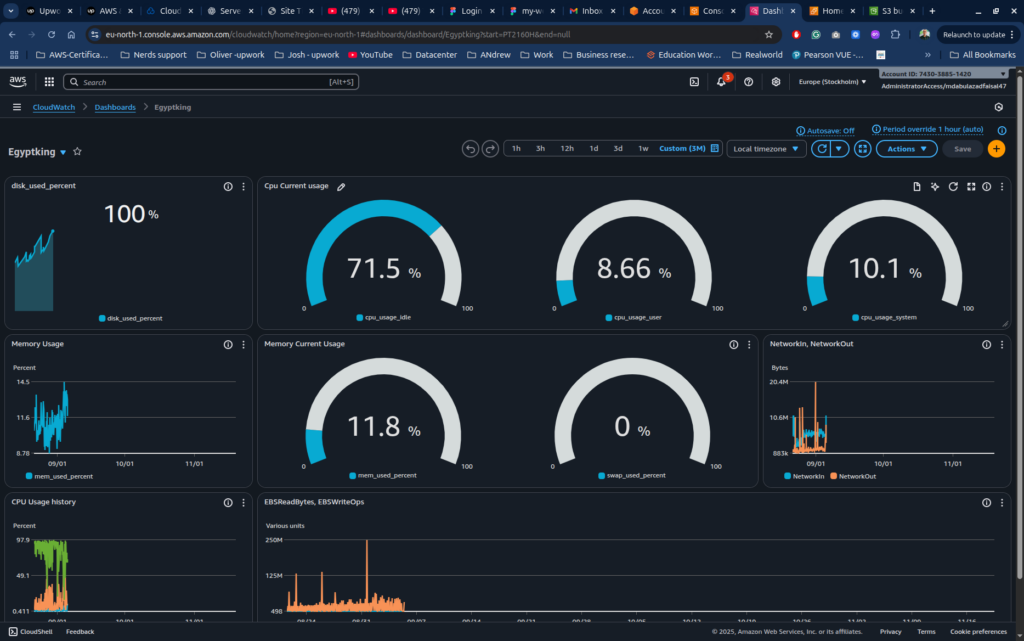
Task: Click the Save button
Action: tap(962, 148)
